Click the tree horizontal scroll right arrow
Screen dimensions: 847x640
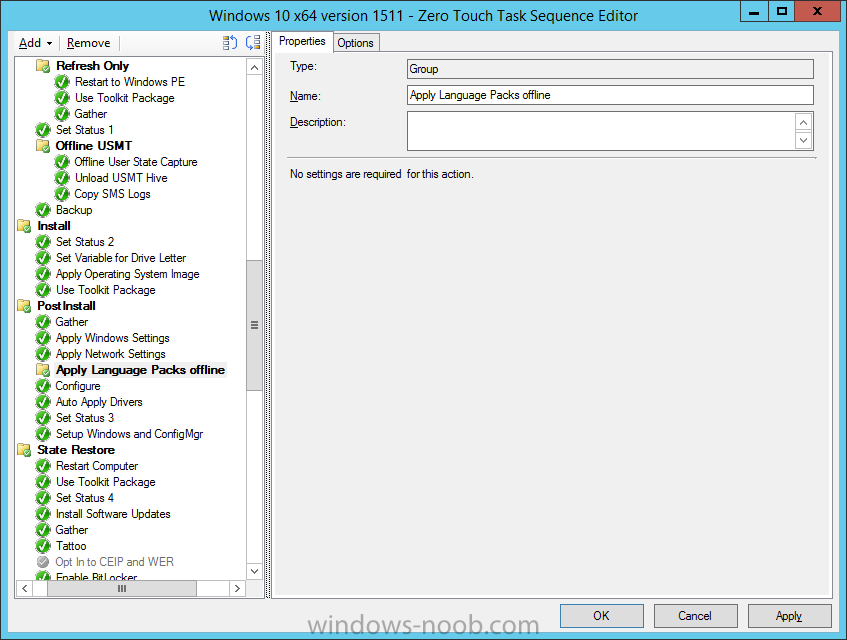(x=237, y=588)
